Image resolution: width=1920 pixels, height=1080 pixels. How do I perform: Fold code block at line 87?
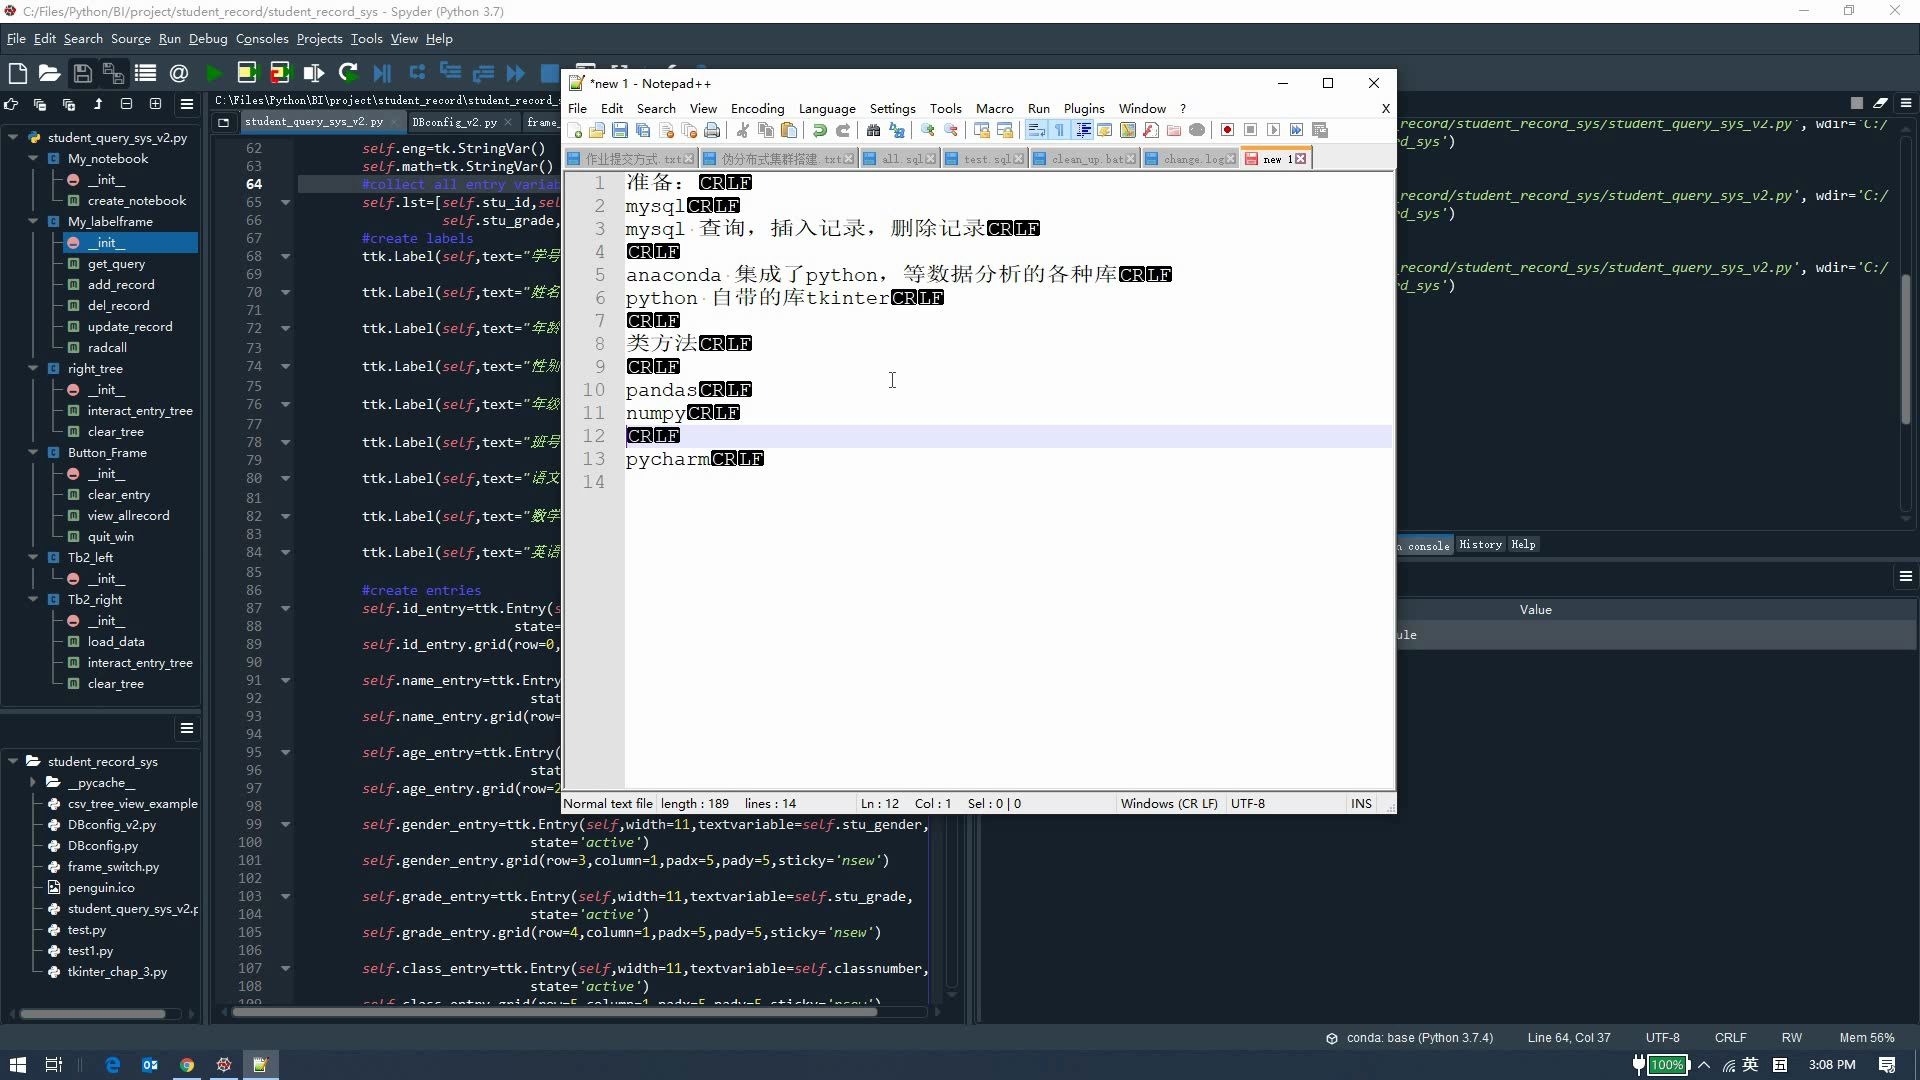click(285, 609)
